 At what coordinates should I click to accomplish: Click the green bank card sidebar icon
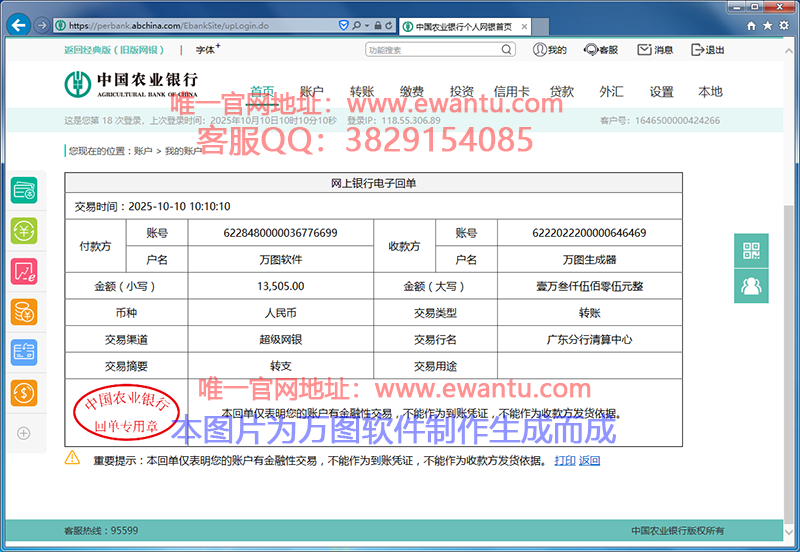point(24,190)
